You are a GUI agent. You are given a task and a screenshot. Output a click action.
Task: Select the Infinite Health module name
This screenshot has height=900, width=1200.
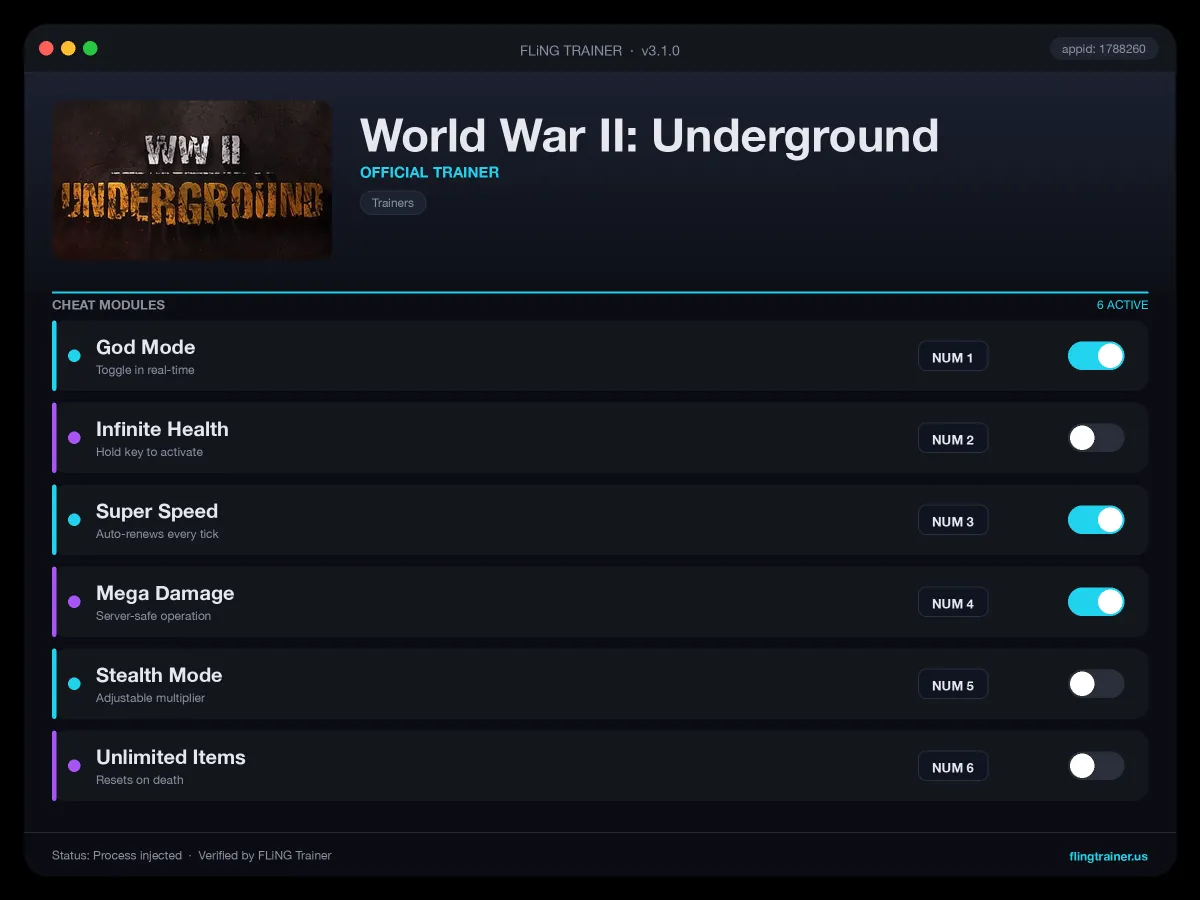(162, 429)
